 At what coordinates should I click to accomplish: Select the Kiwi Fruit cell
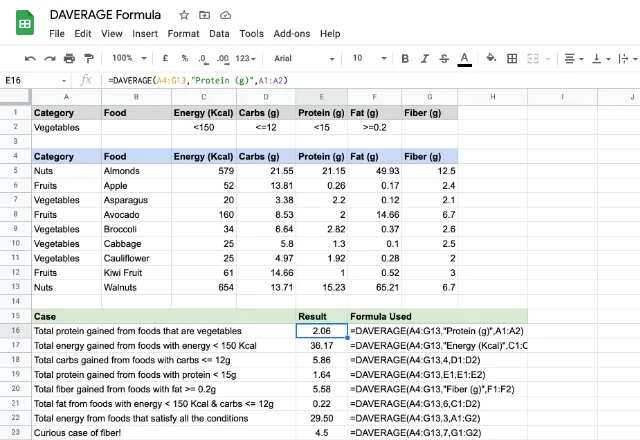click(x=136, y=273)
